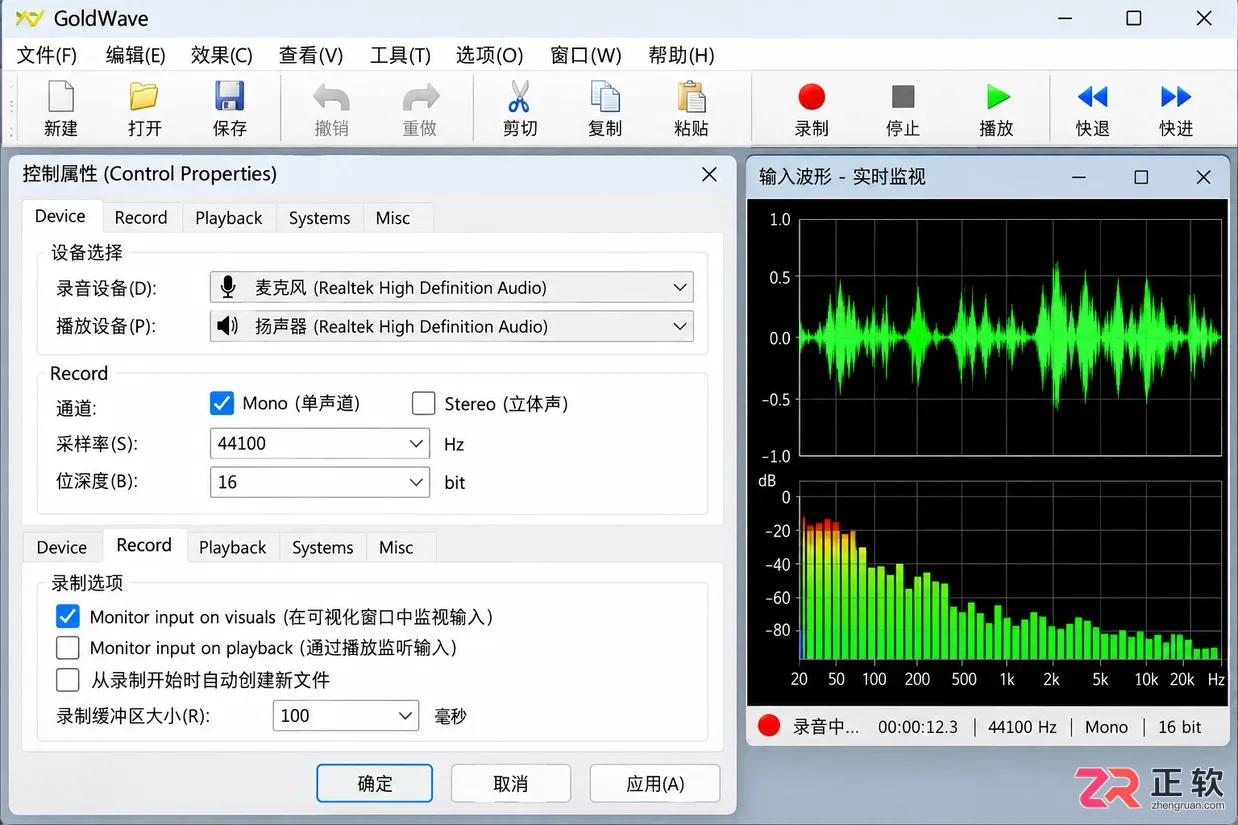Click the New (新建) file icon
This screenshot has height=825, width=1238.
tap(61, 97)
